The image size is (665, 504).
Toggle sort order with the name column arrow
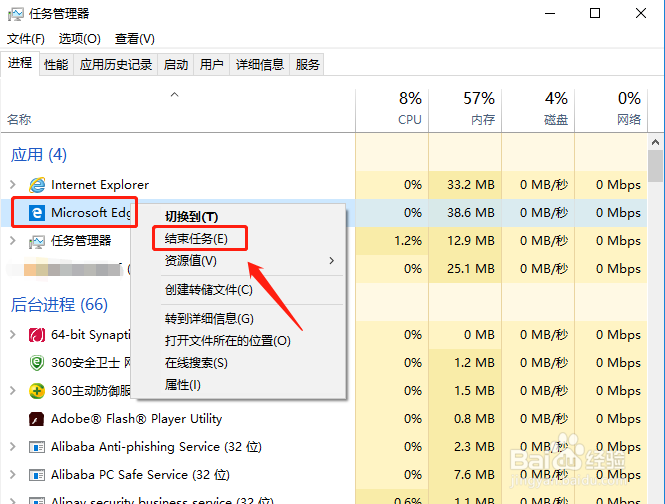pos(174,95)
